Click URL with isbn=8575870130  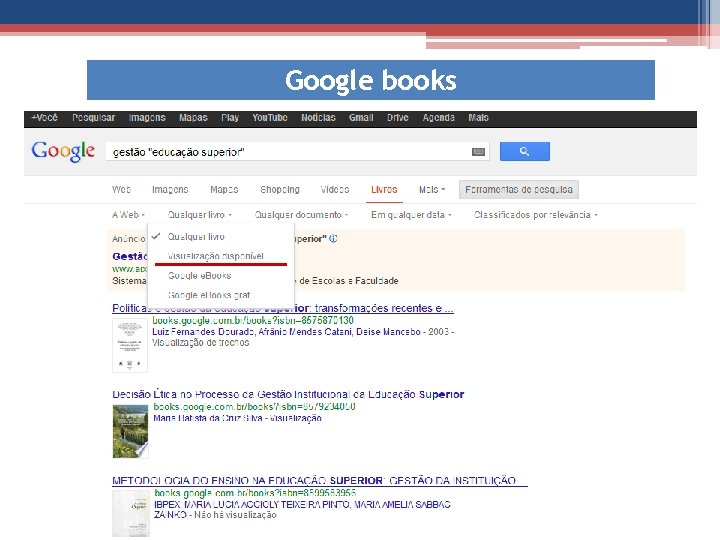click(253, 320)
